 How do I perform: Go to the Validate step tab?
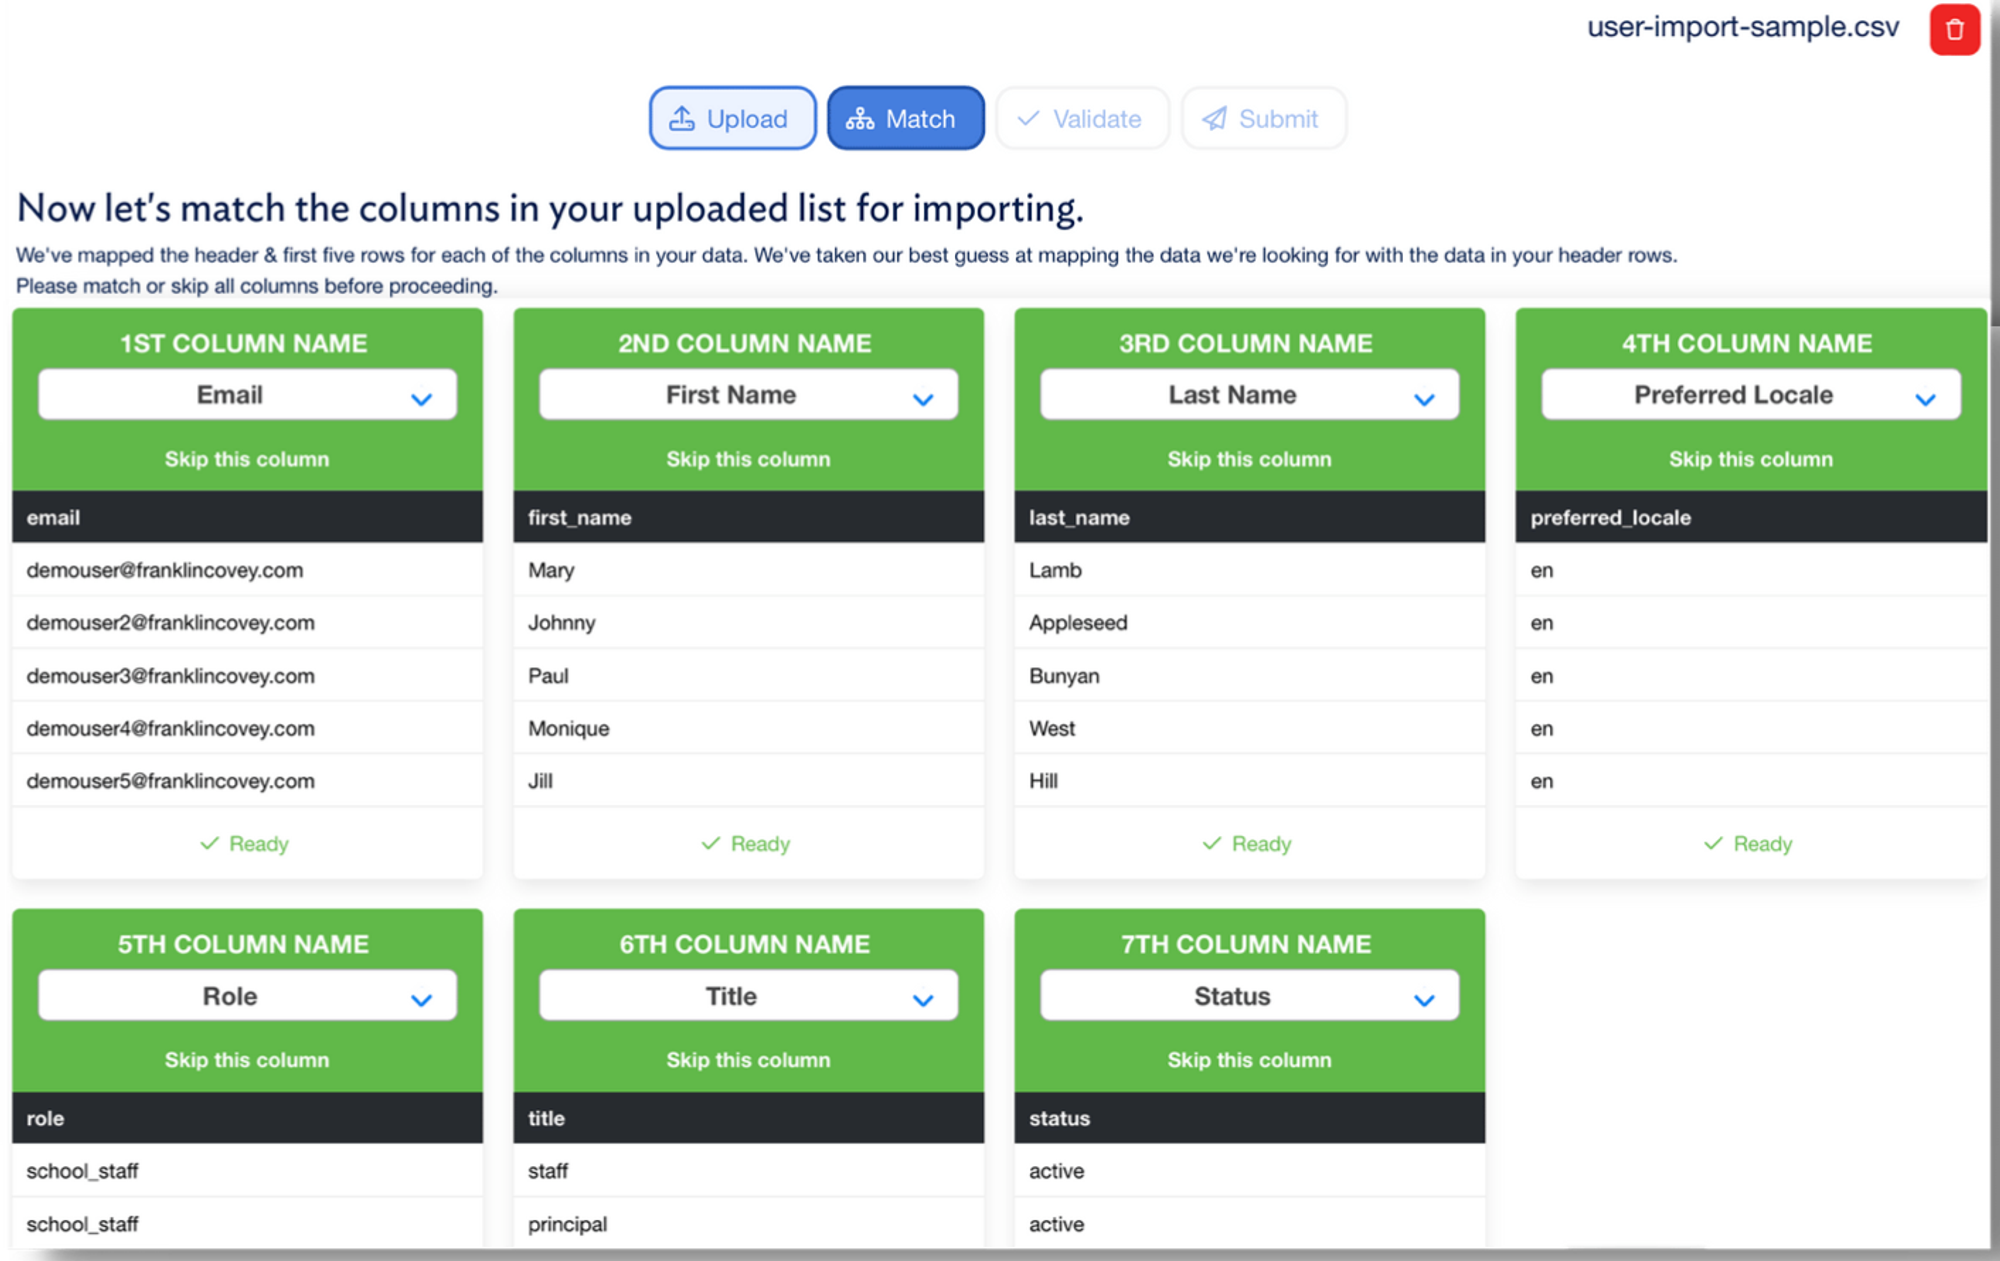point(1082,119)
